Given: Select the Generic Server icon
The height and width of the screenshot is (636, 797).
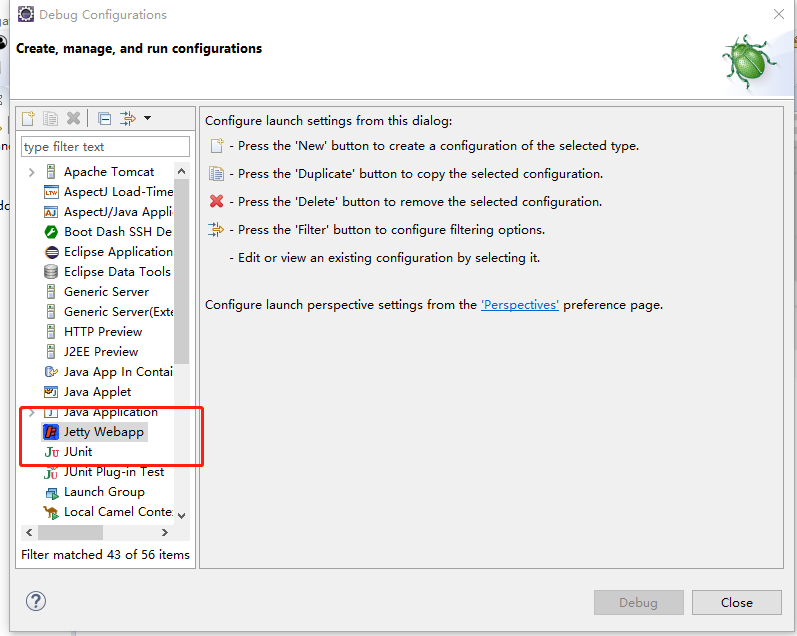Looking at the screenshot, I should (51, 292).
